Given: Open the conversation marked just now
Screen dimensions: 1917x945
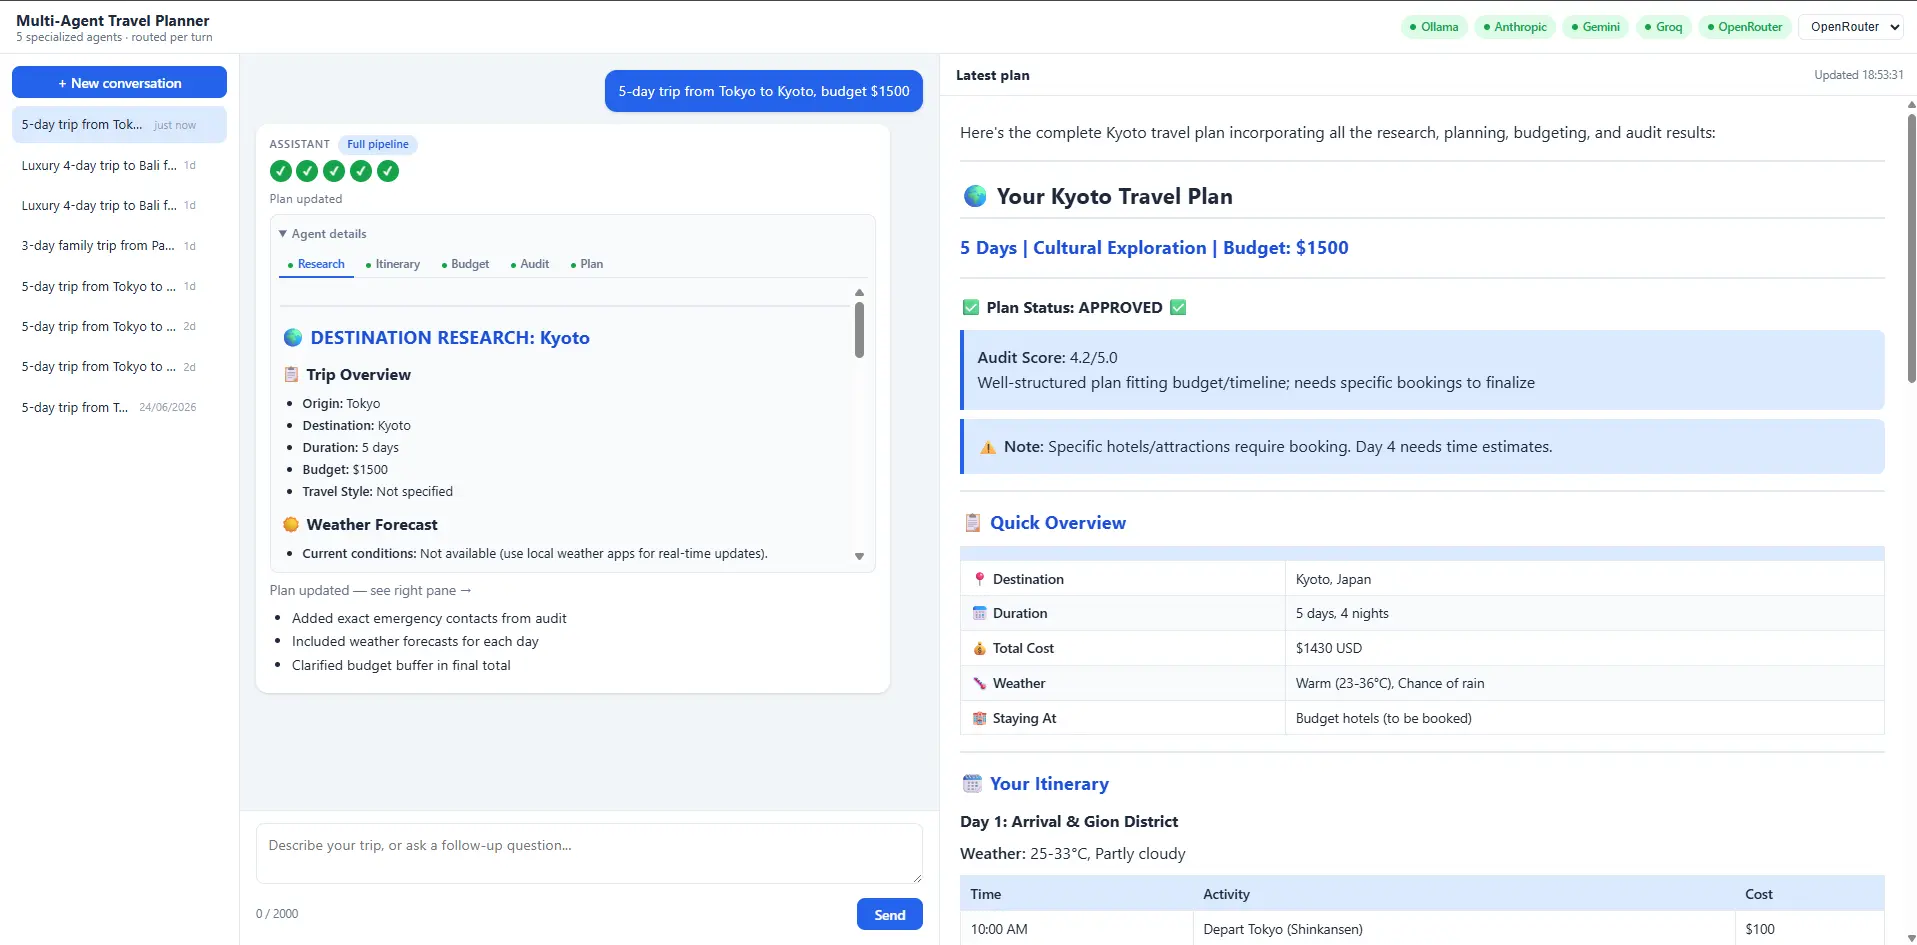Looking at the screenshot, I should coord(119,125).
